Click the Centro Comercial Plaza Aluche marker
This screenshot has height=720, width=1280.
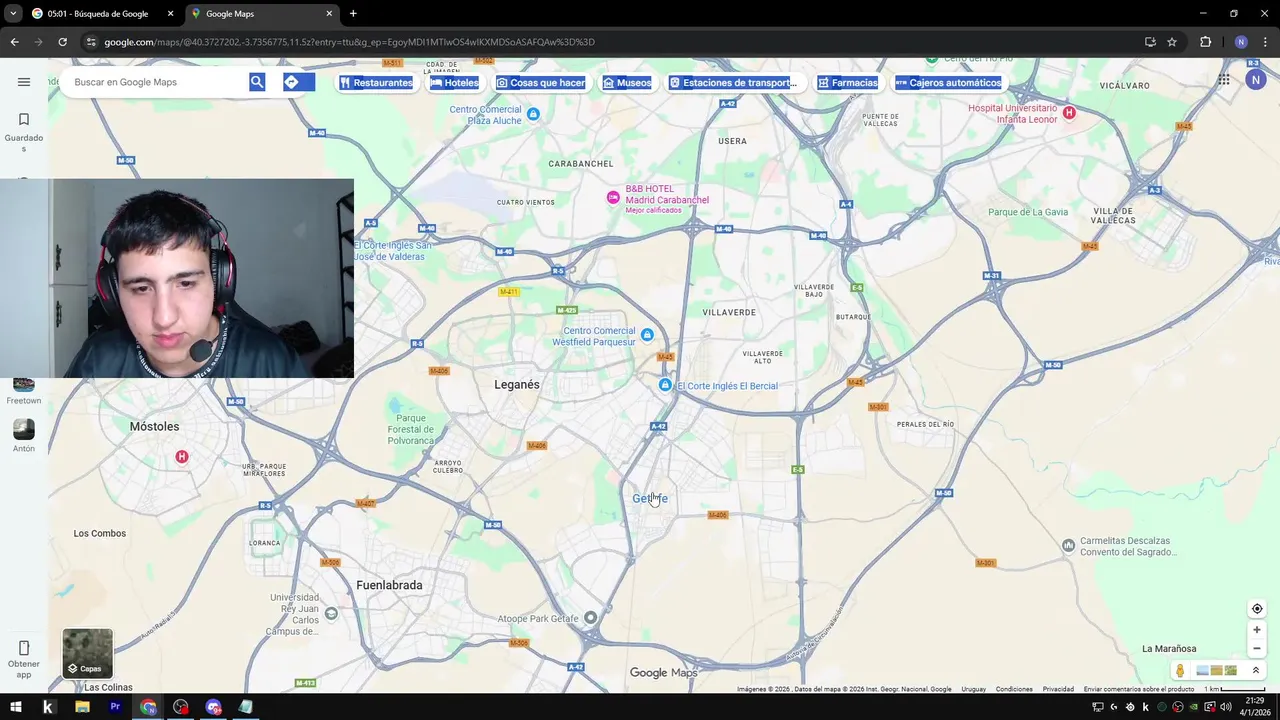tap(533, 114)
